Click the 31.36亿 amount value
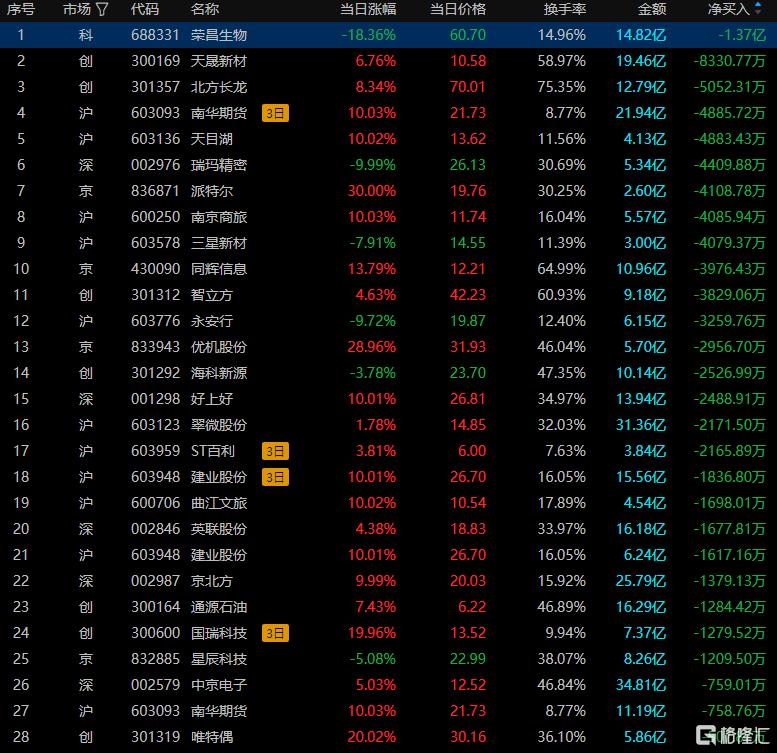Screen dimensions: 777x753 (x=641, y=425)
